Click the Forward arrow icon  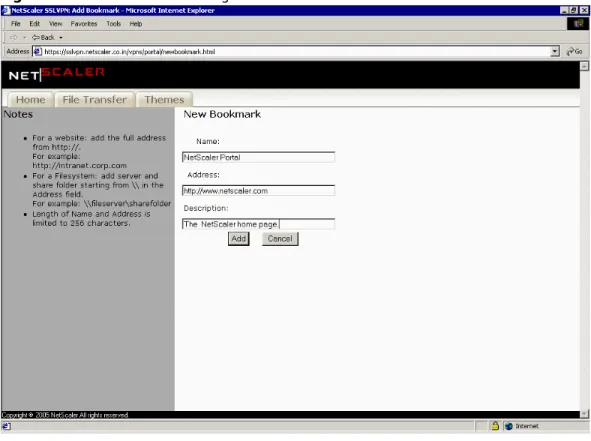click(x=14, y=37)
